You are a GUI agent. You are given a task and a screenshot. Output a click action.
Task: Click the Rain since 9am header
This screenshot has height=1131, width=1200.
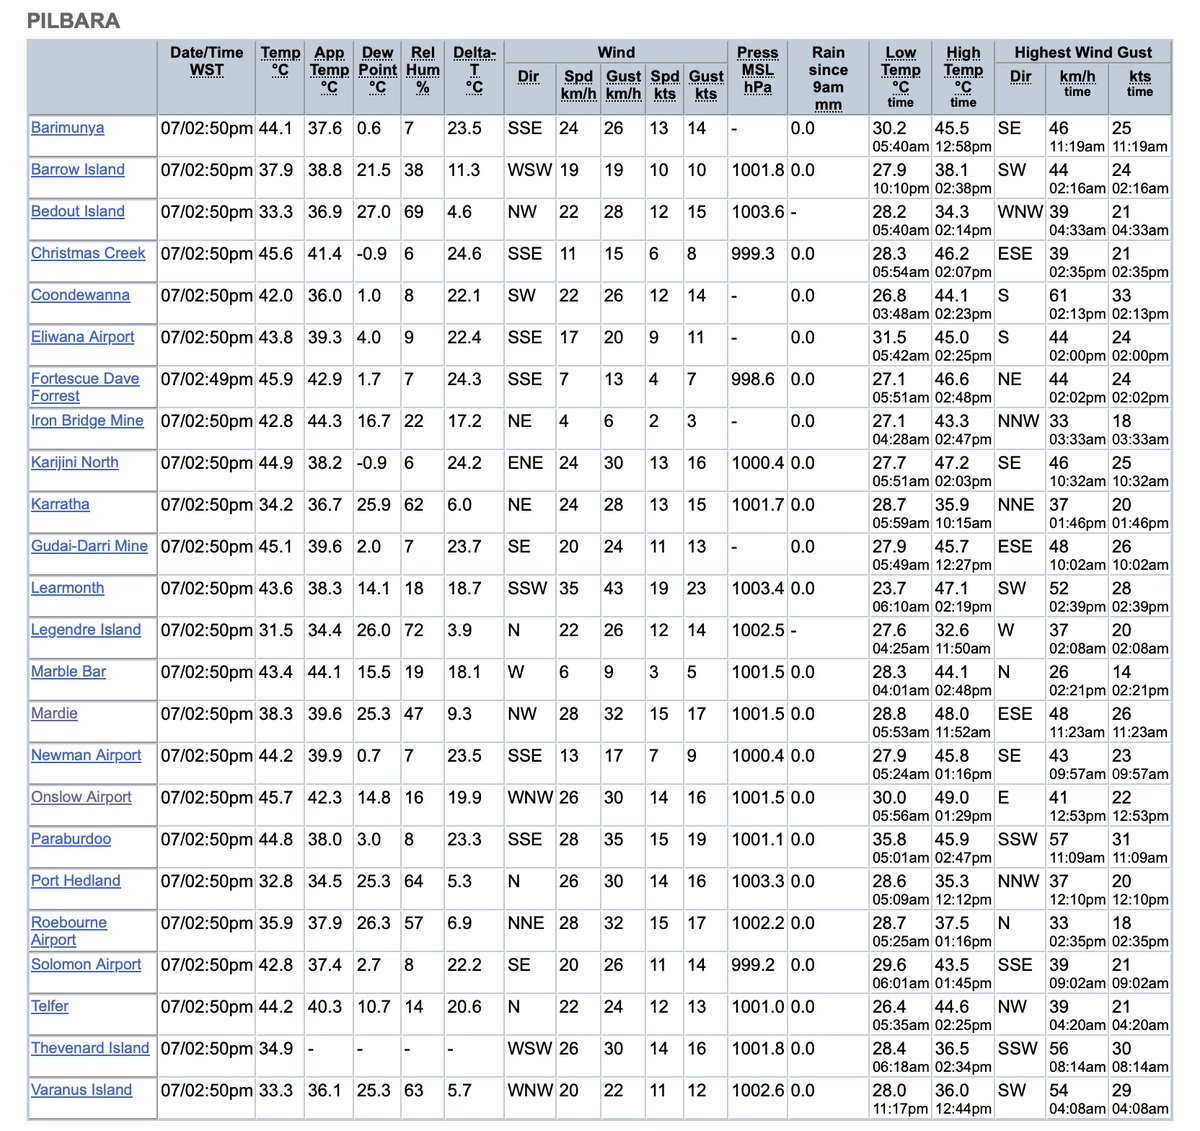(x=828, y=79)
